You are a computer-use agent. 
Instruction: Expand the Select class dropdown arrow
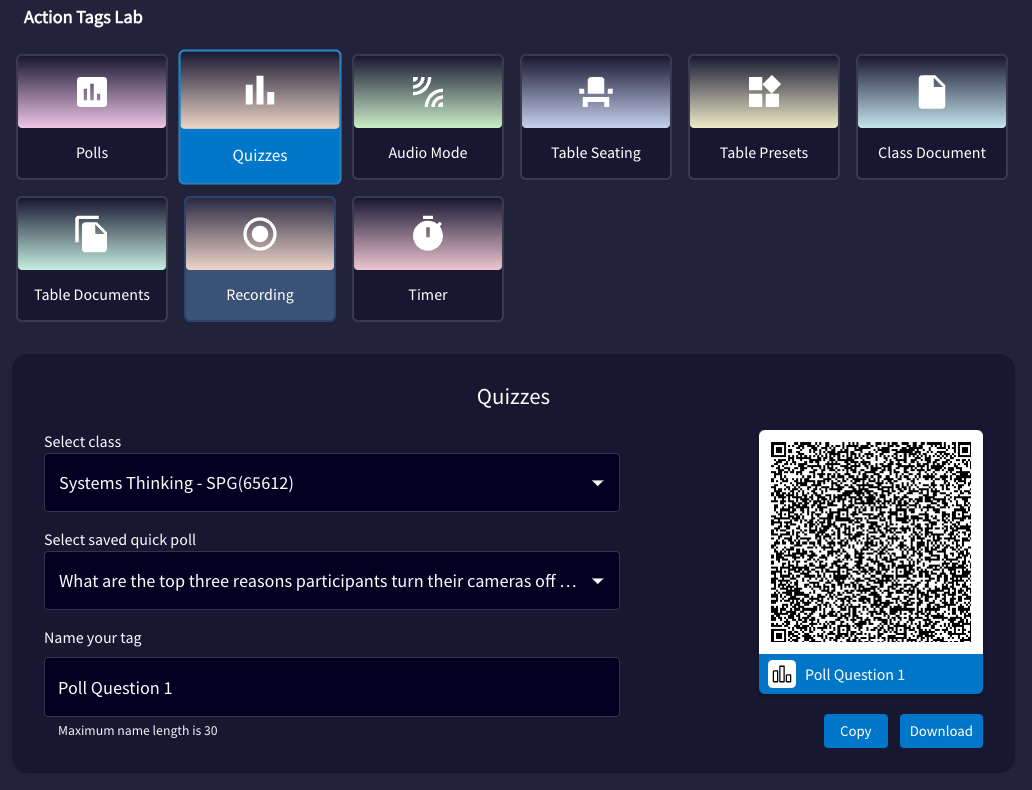[598, 483]
